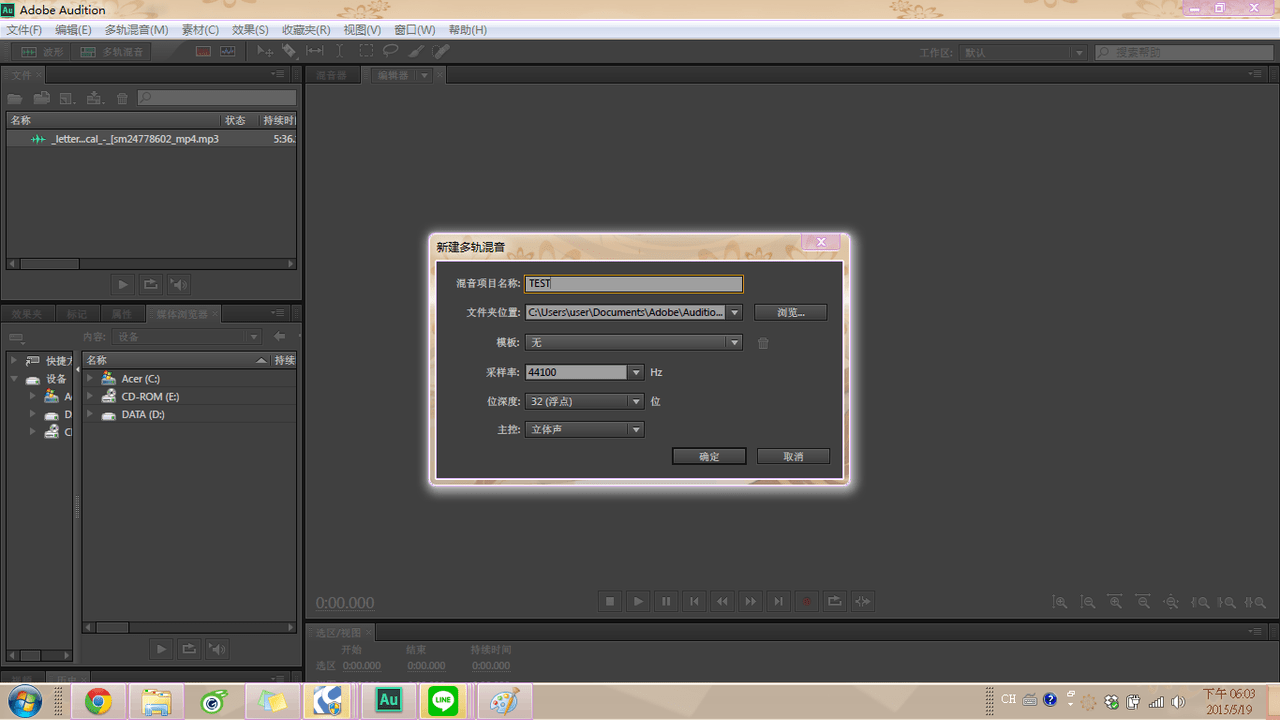Click the back arrow in the media browser
Viewport: 1280px width, 720px height.
(x=280, y=337)
